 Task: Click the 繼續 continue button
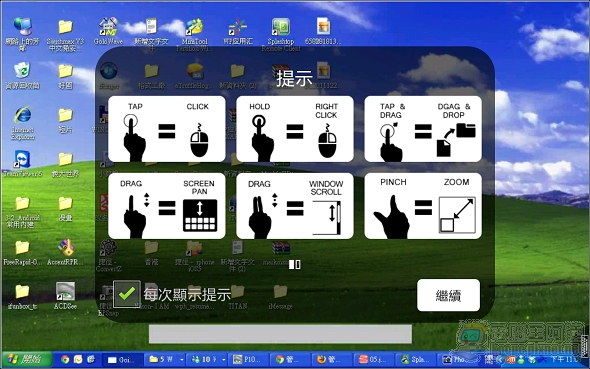point(448,295)
